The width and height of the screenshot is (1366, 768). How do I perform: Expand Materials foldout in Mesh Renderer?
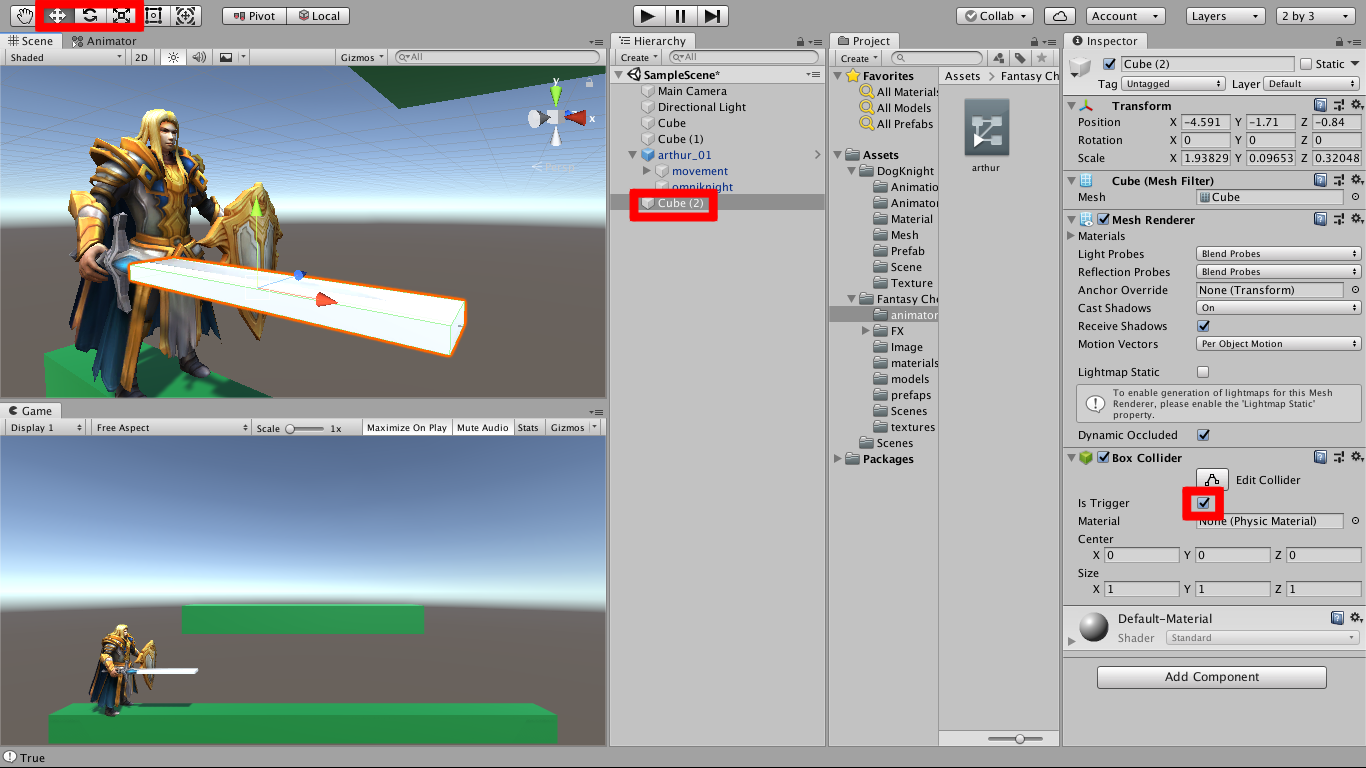click(1072, 236)
